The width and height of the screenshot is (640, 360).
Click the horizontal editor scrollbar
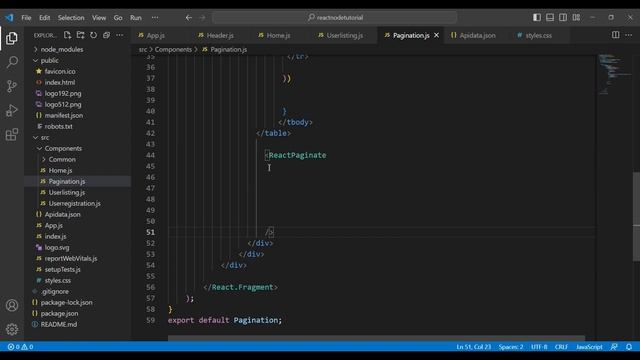[x=376, y=338]
